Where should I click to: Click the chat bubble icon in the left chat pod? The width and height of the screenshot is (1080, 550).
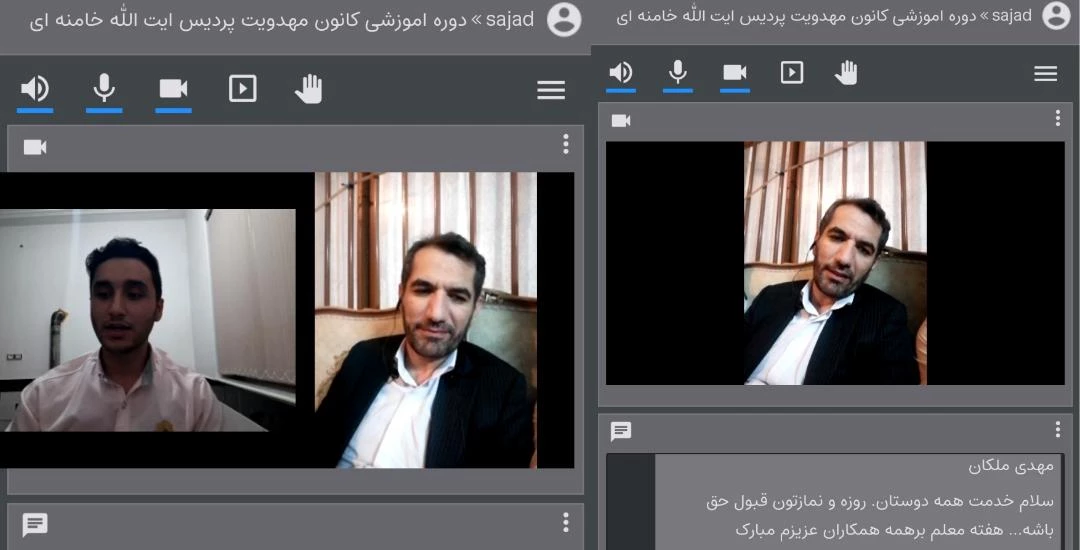coord(35,524)
